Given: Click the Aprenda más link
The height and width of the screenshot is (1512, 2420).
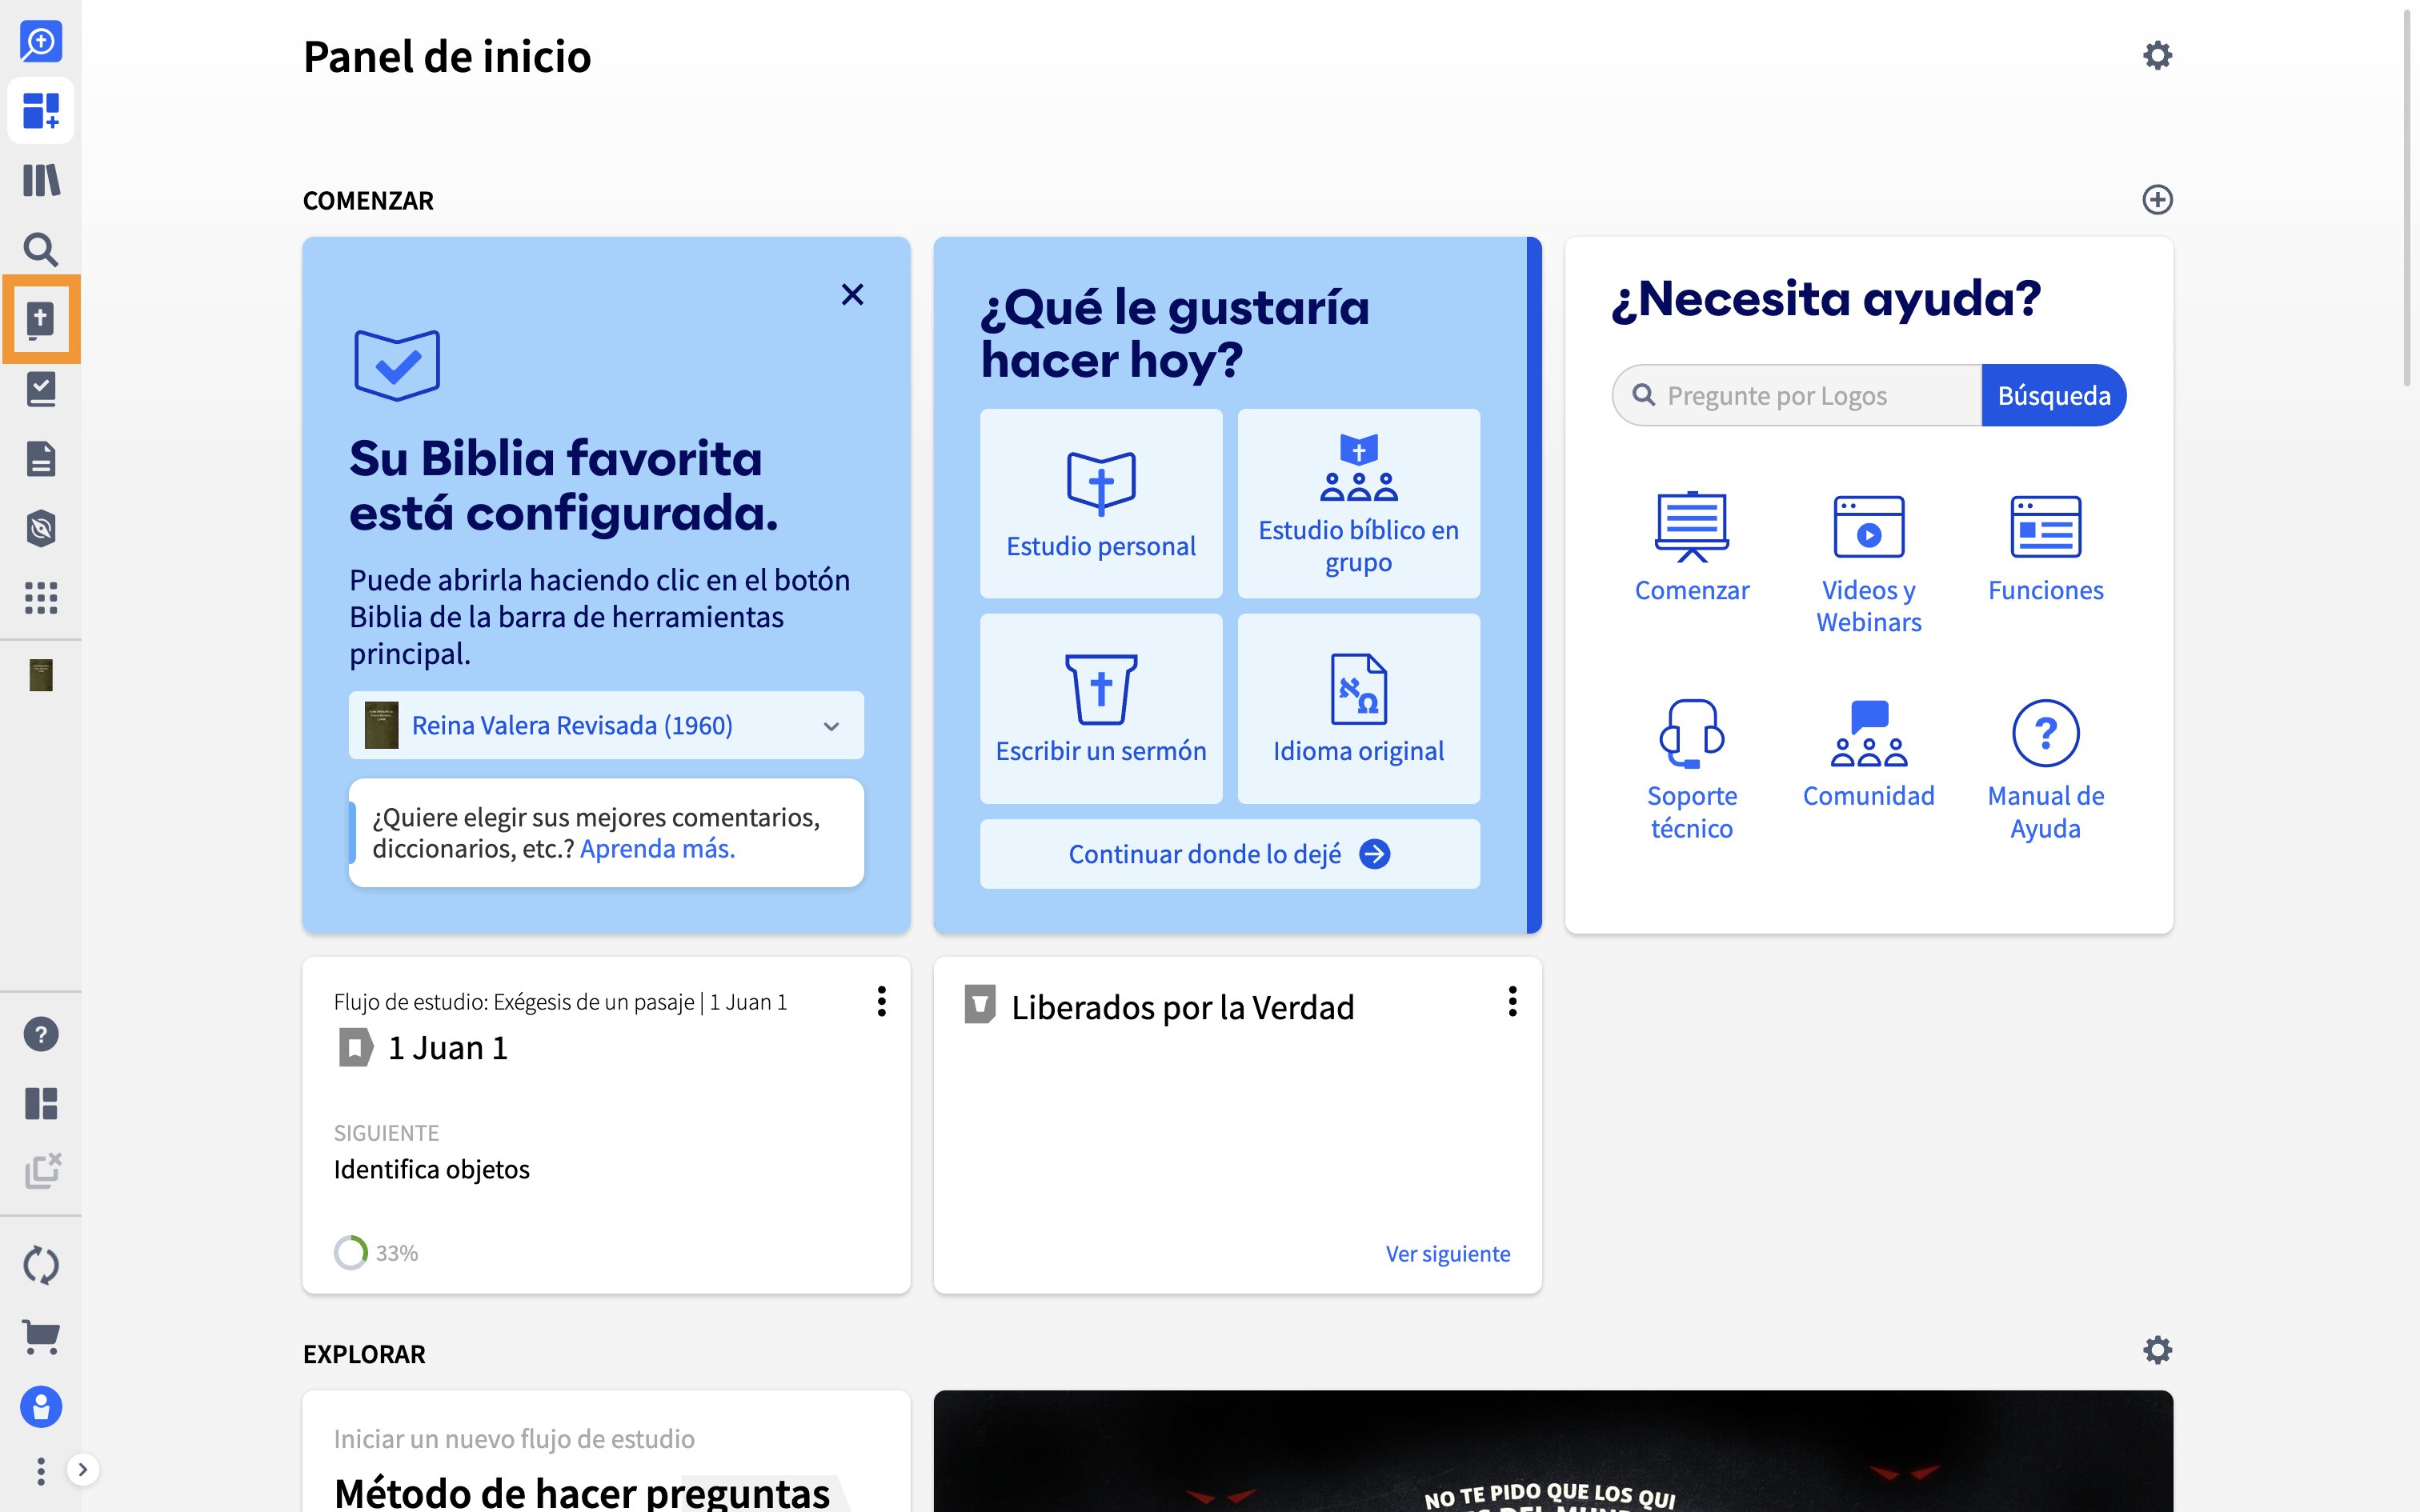Looking at the screenshot, I should coord(657,849).
